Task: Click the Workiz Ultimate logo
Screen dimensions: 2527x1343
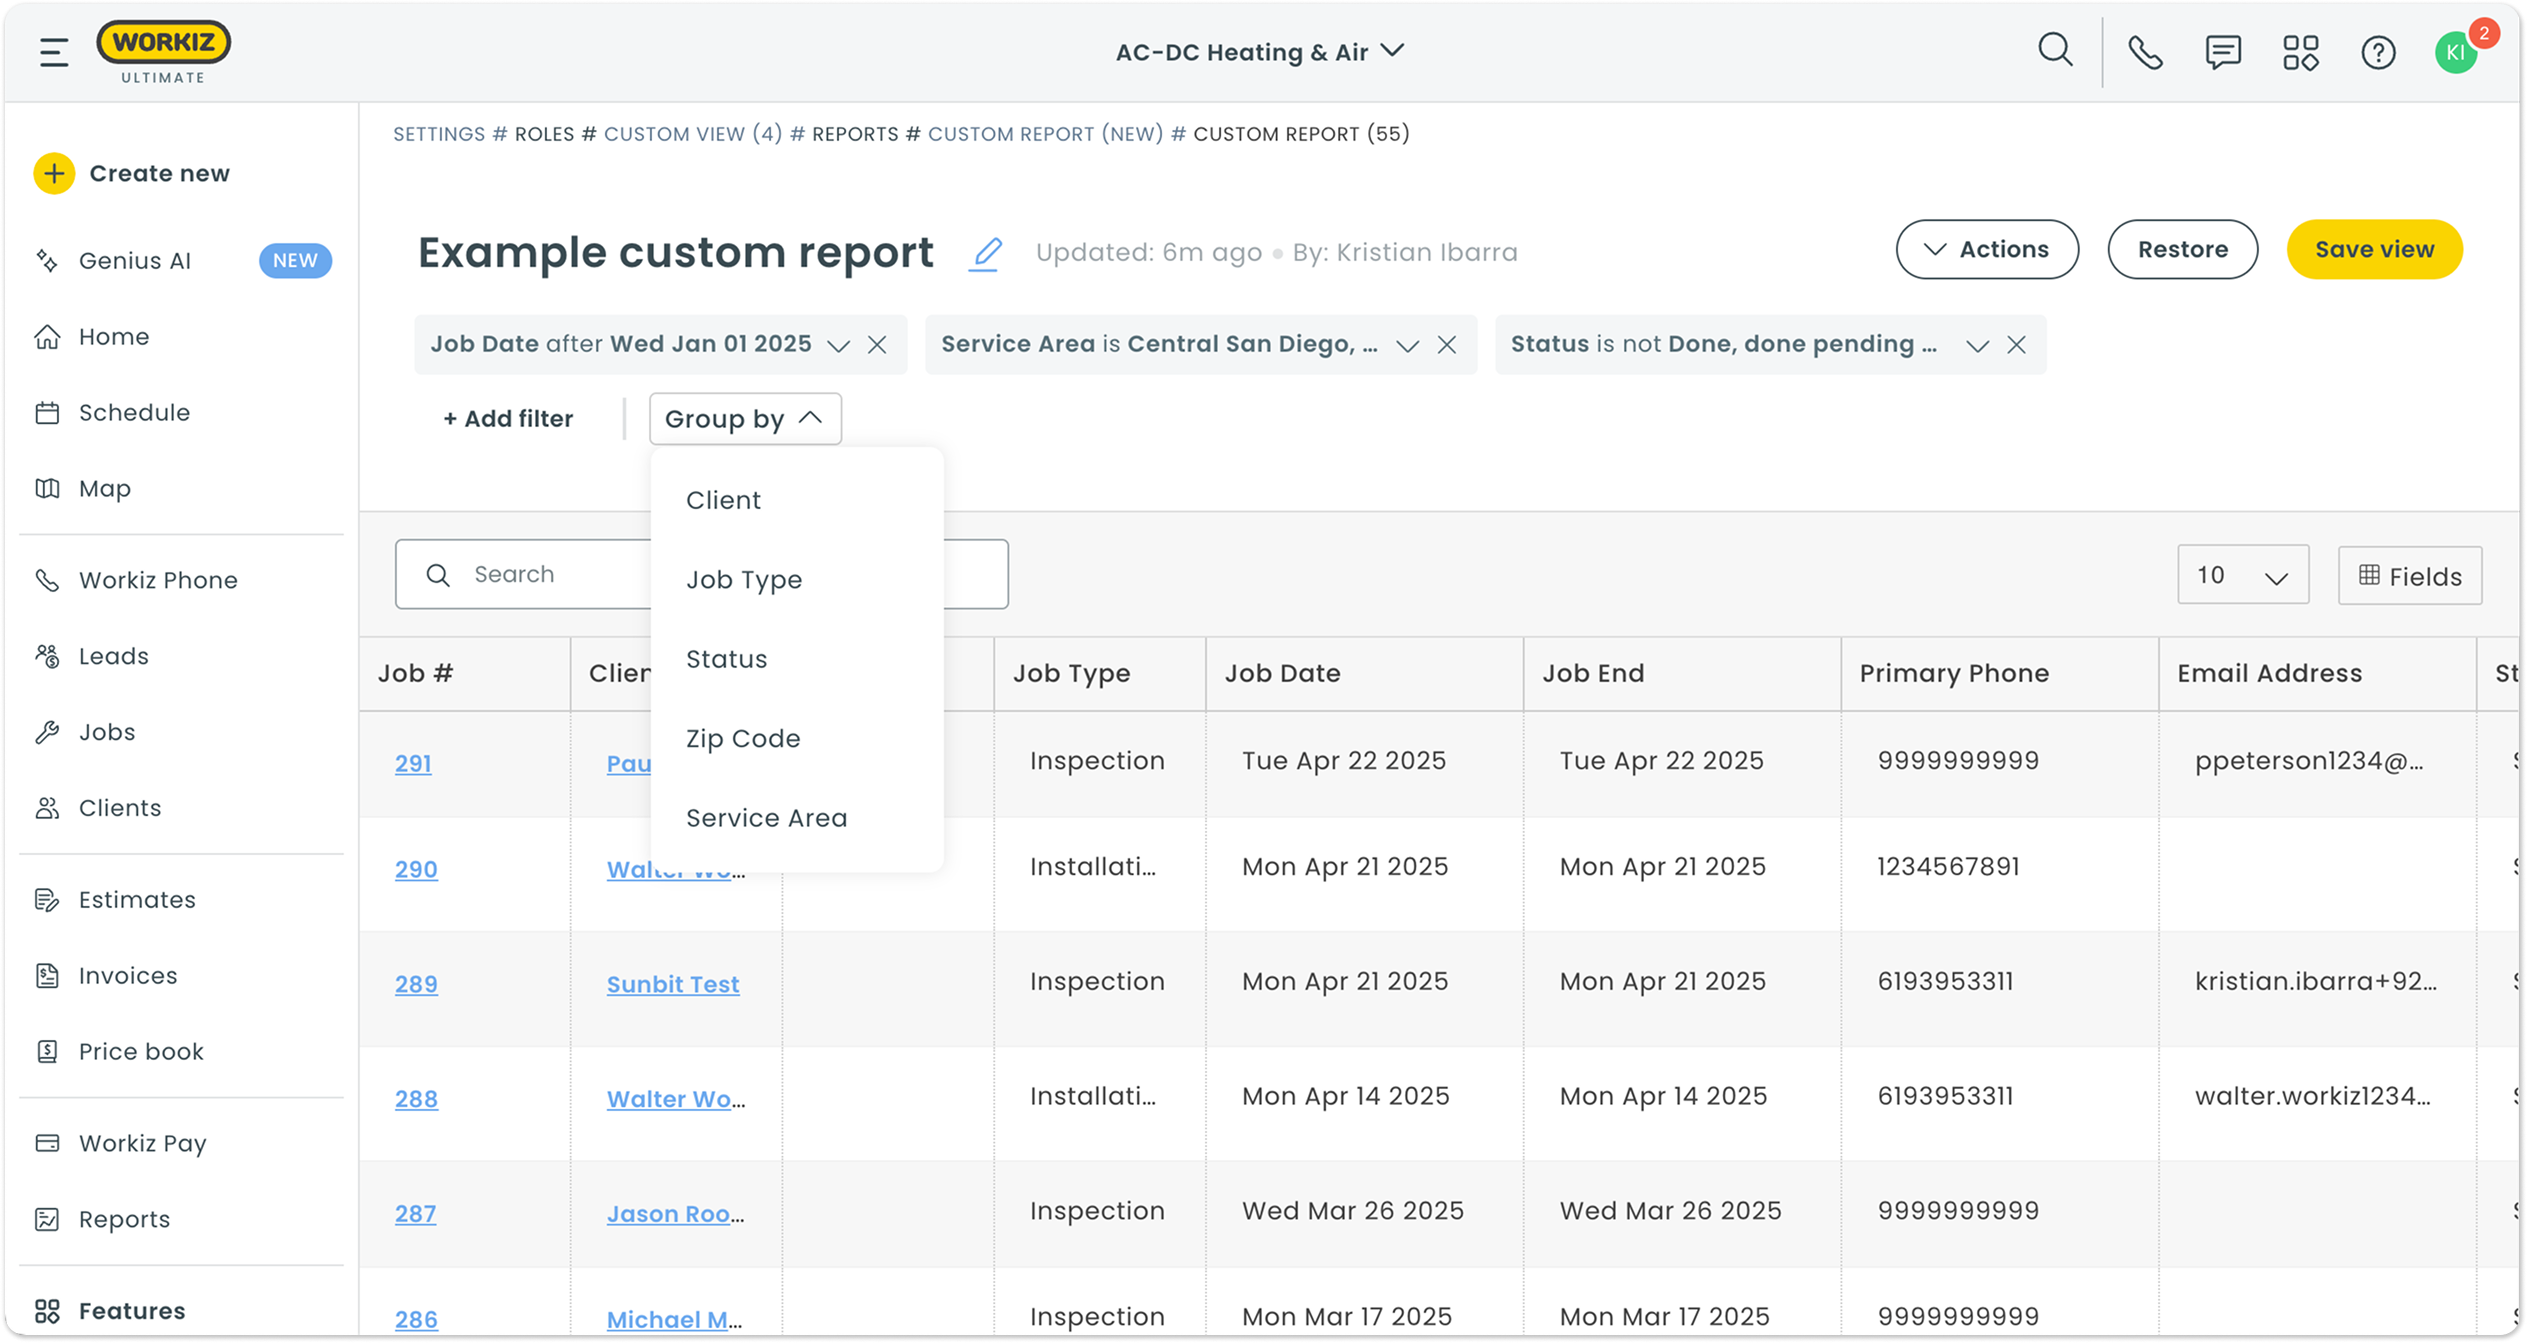Action: 163,52
